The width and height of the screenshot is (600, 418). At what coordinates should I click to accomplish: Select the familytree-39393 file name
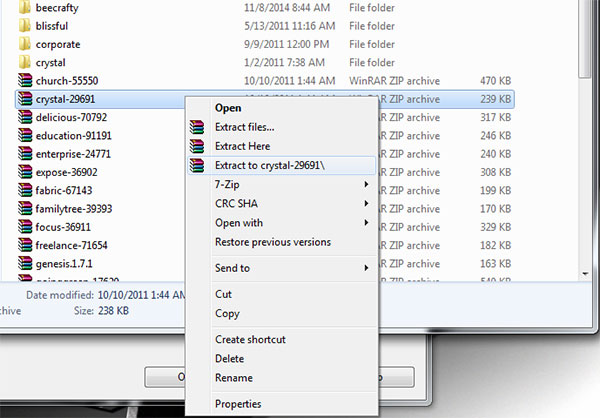pyautogui.click(x=74, y=209)
